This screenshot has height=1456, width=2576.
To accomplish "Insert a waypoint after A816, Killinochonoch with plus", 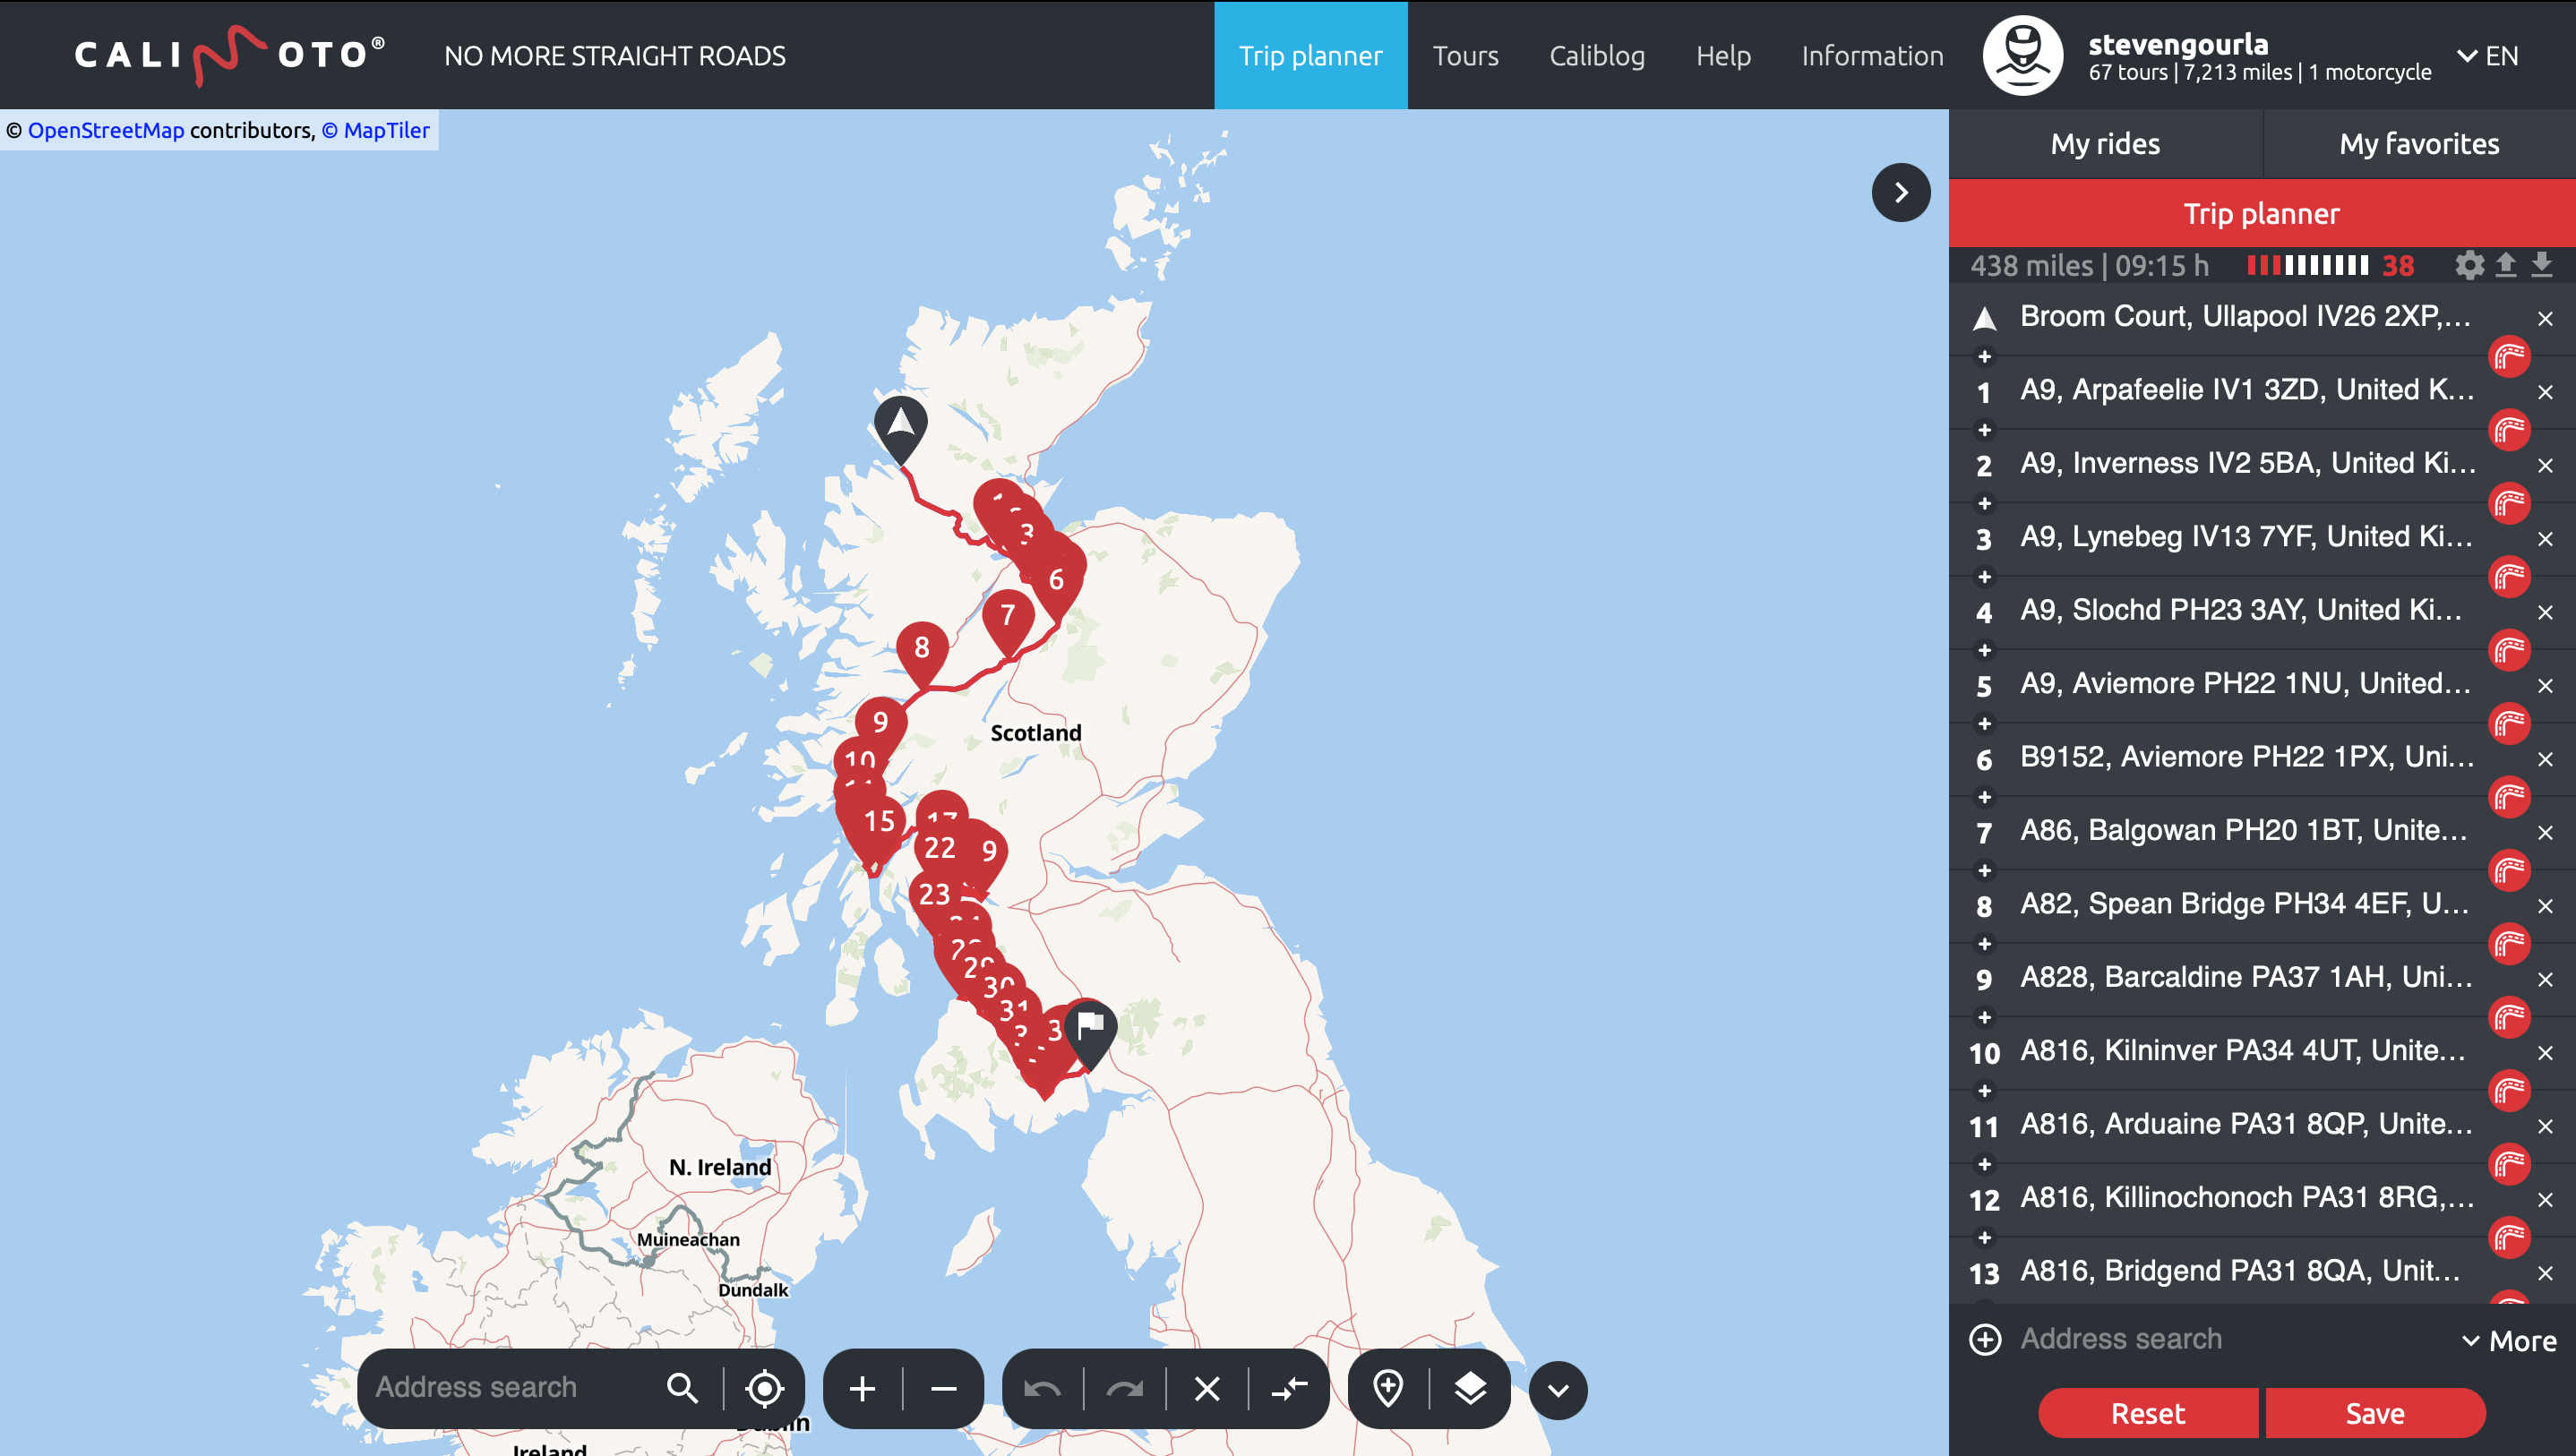I will [x=1985, y=1238].
